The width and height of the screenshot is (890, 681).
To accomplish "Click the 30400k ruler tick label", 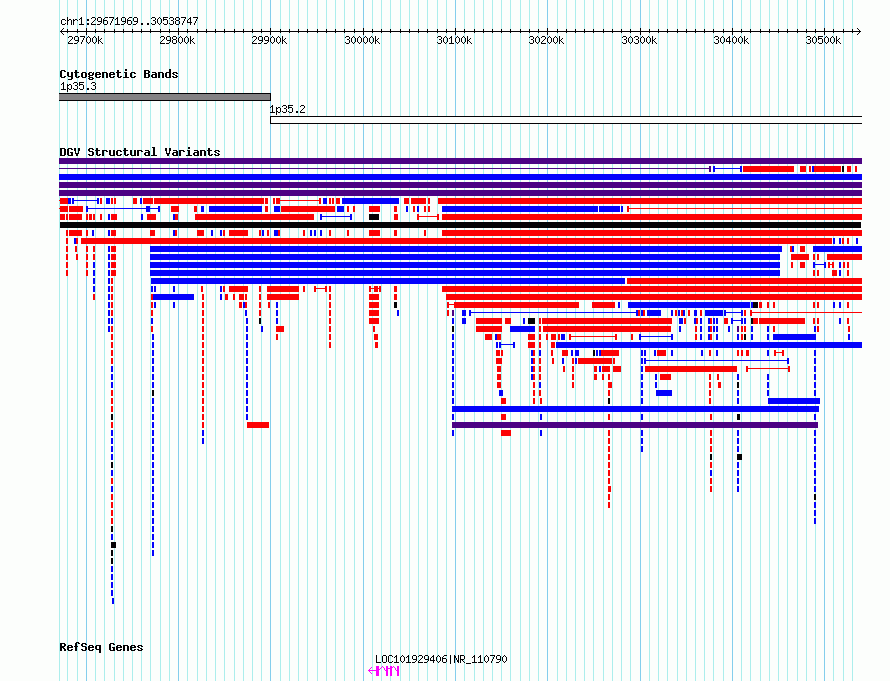I will point(731,40).
